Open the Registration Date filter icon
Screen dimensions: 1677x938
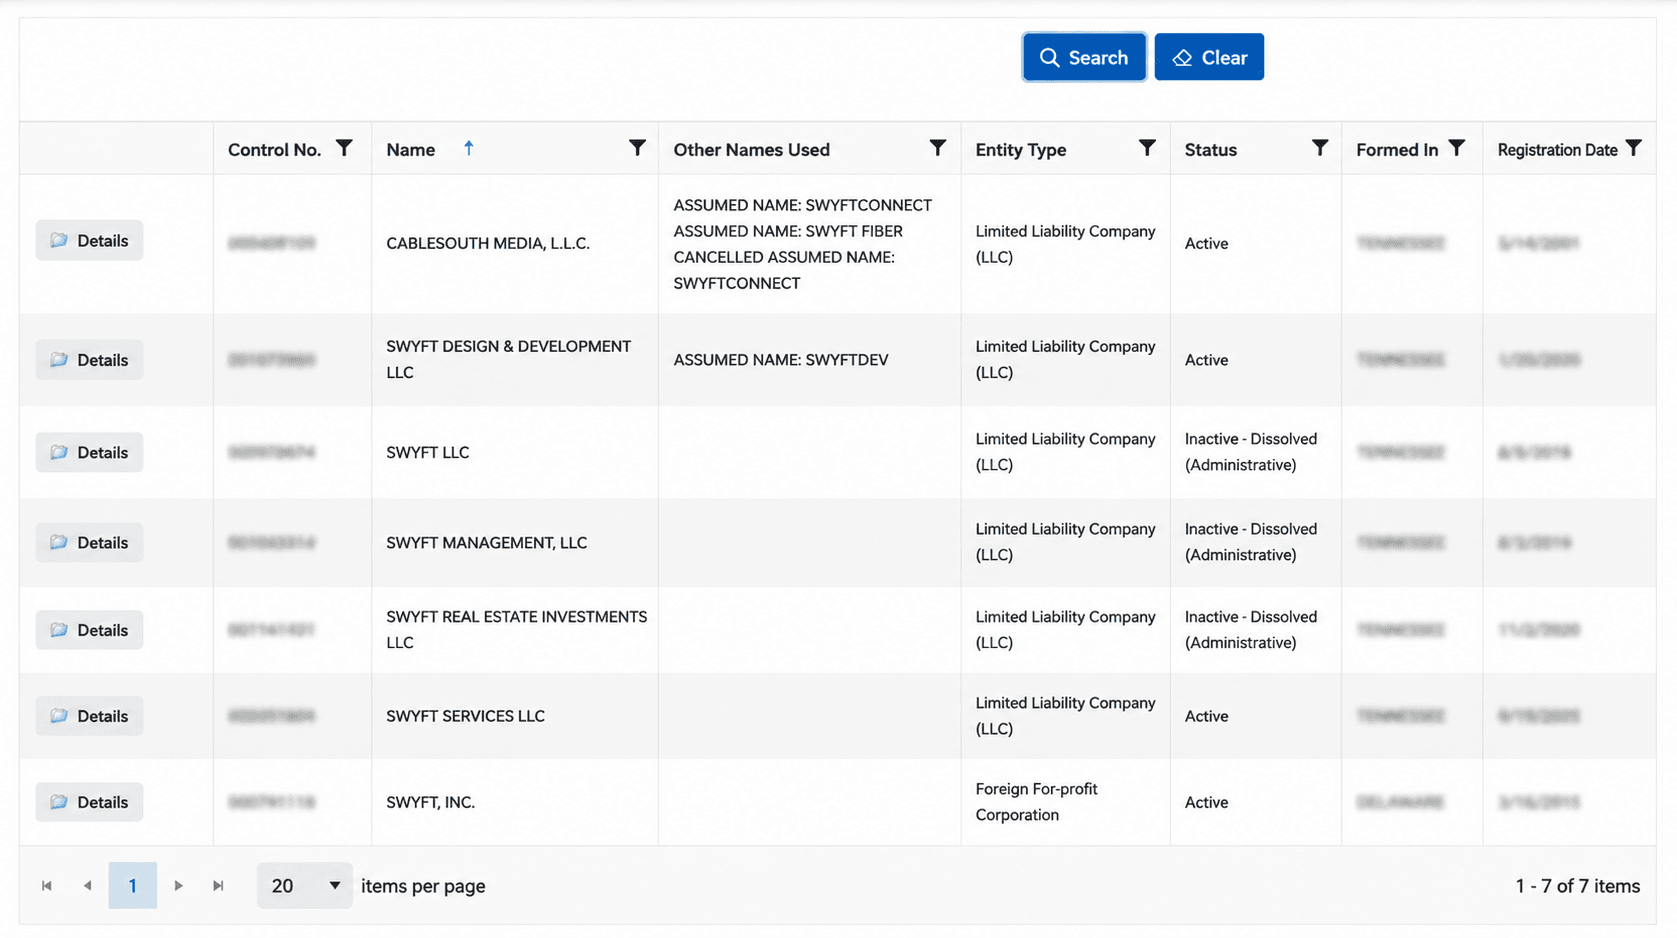point(1633,148)
